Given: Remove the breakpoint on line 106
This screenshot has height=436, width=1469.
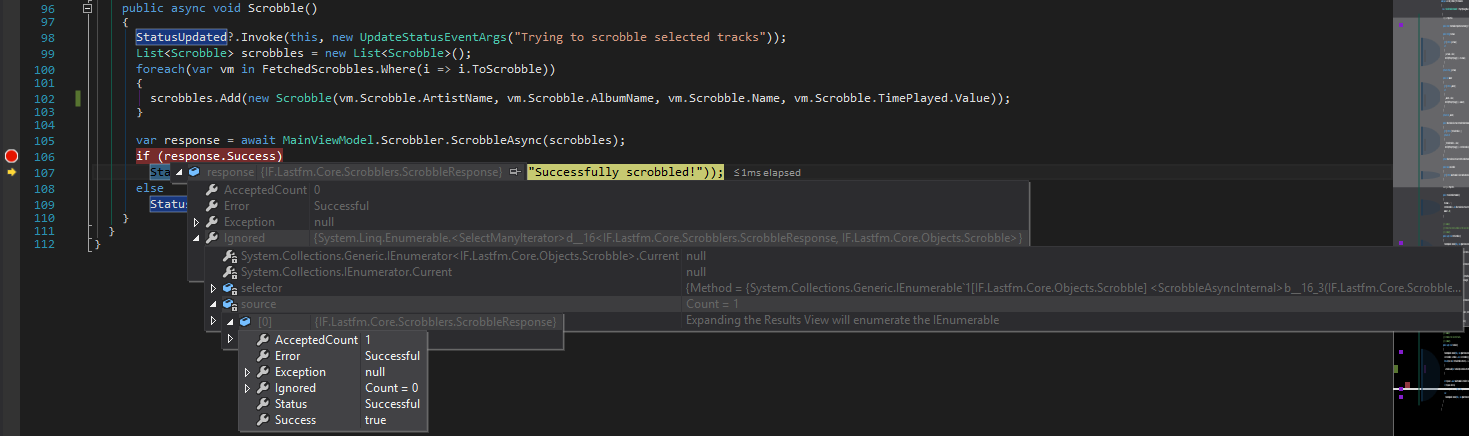Looking at the screenshot, I should (x=12, y=156).
